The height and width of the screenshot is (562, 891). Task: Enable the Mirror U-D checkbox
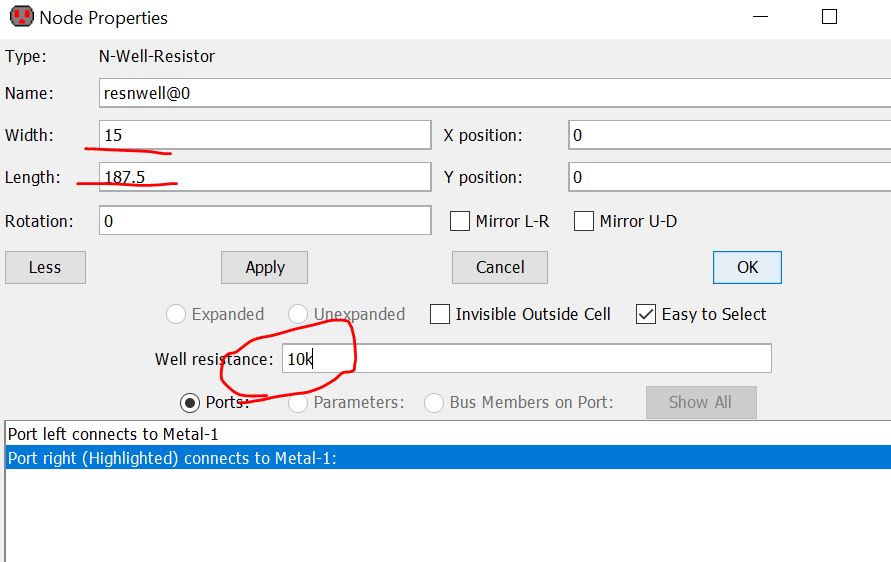[584, 221]
